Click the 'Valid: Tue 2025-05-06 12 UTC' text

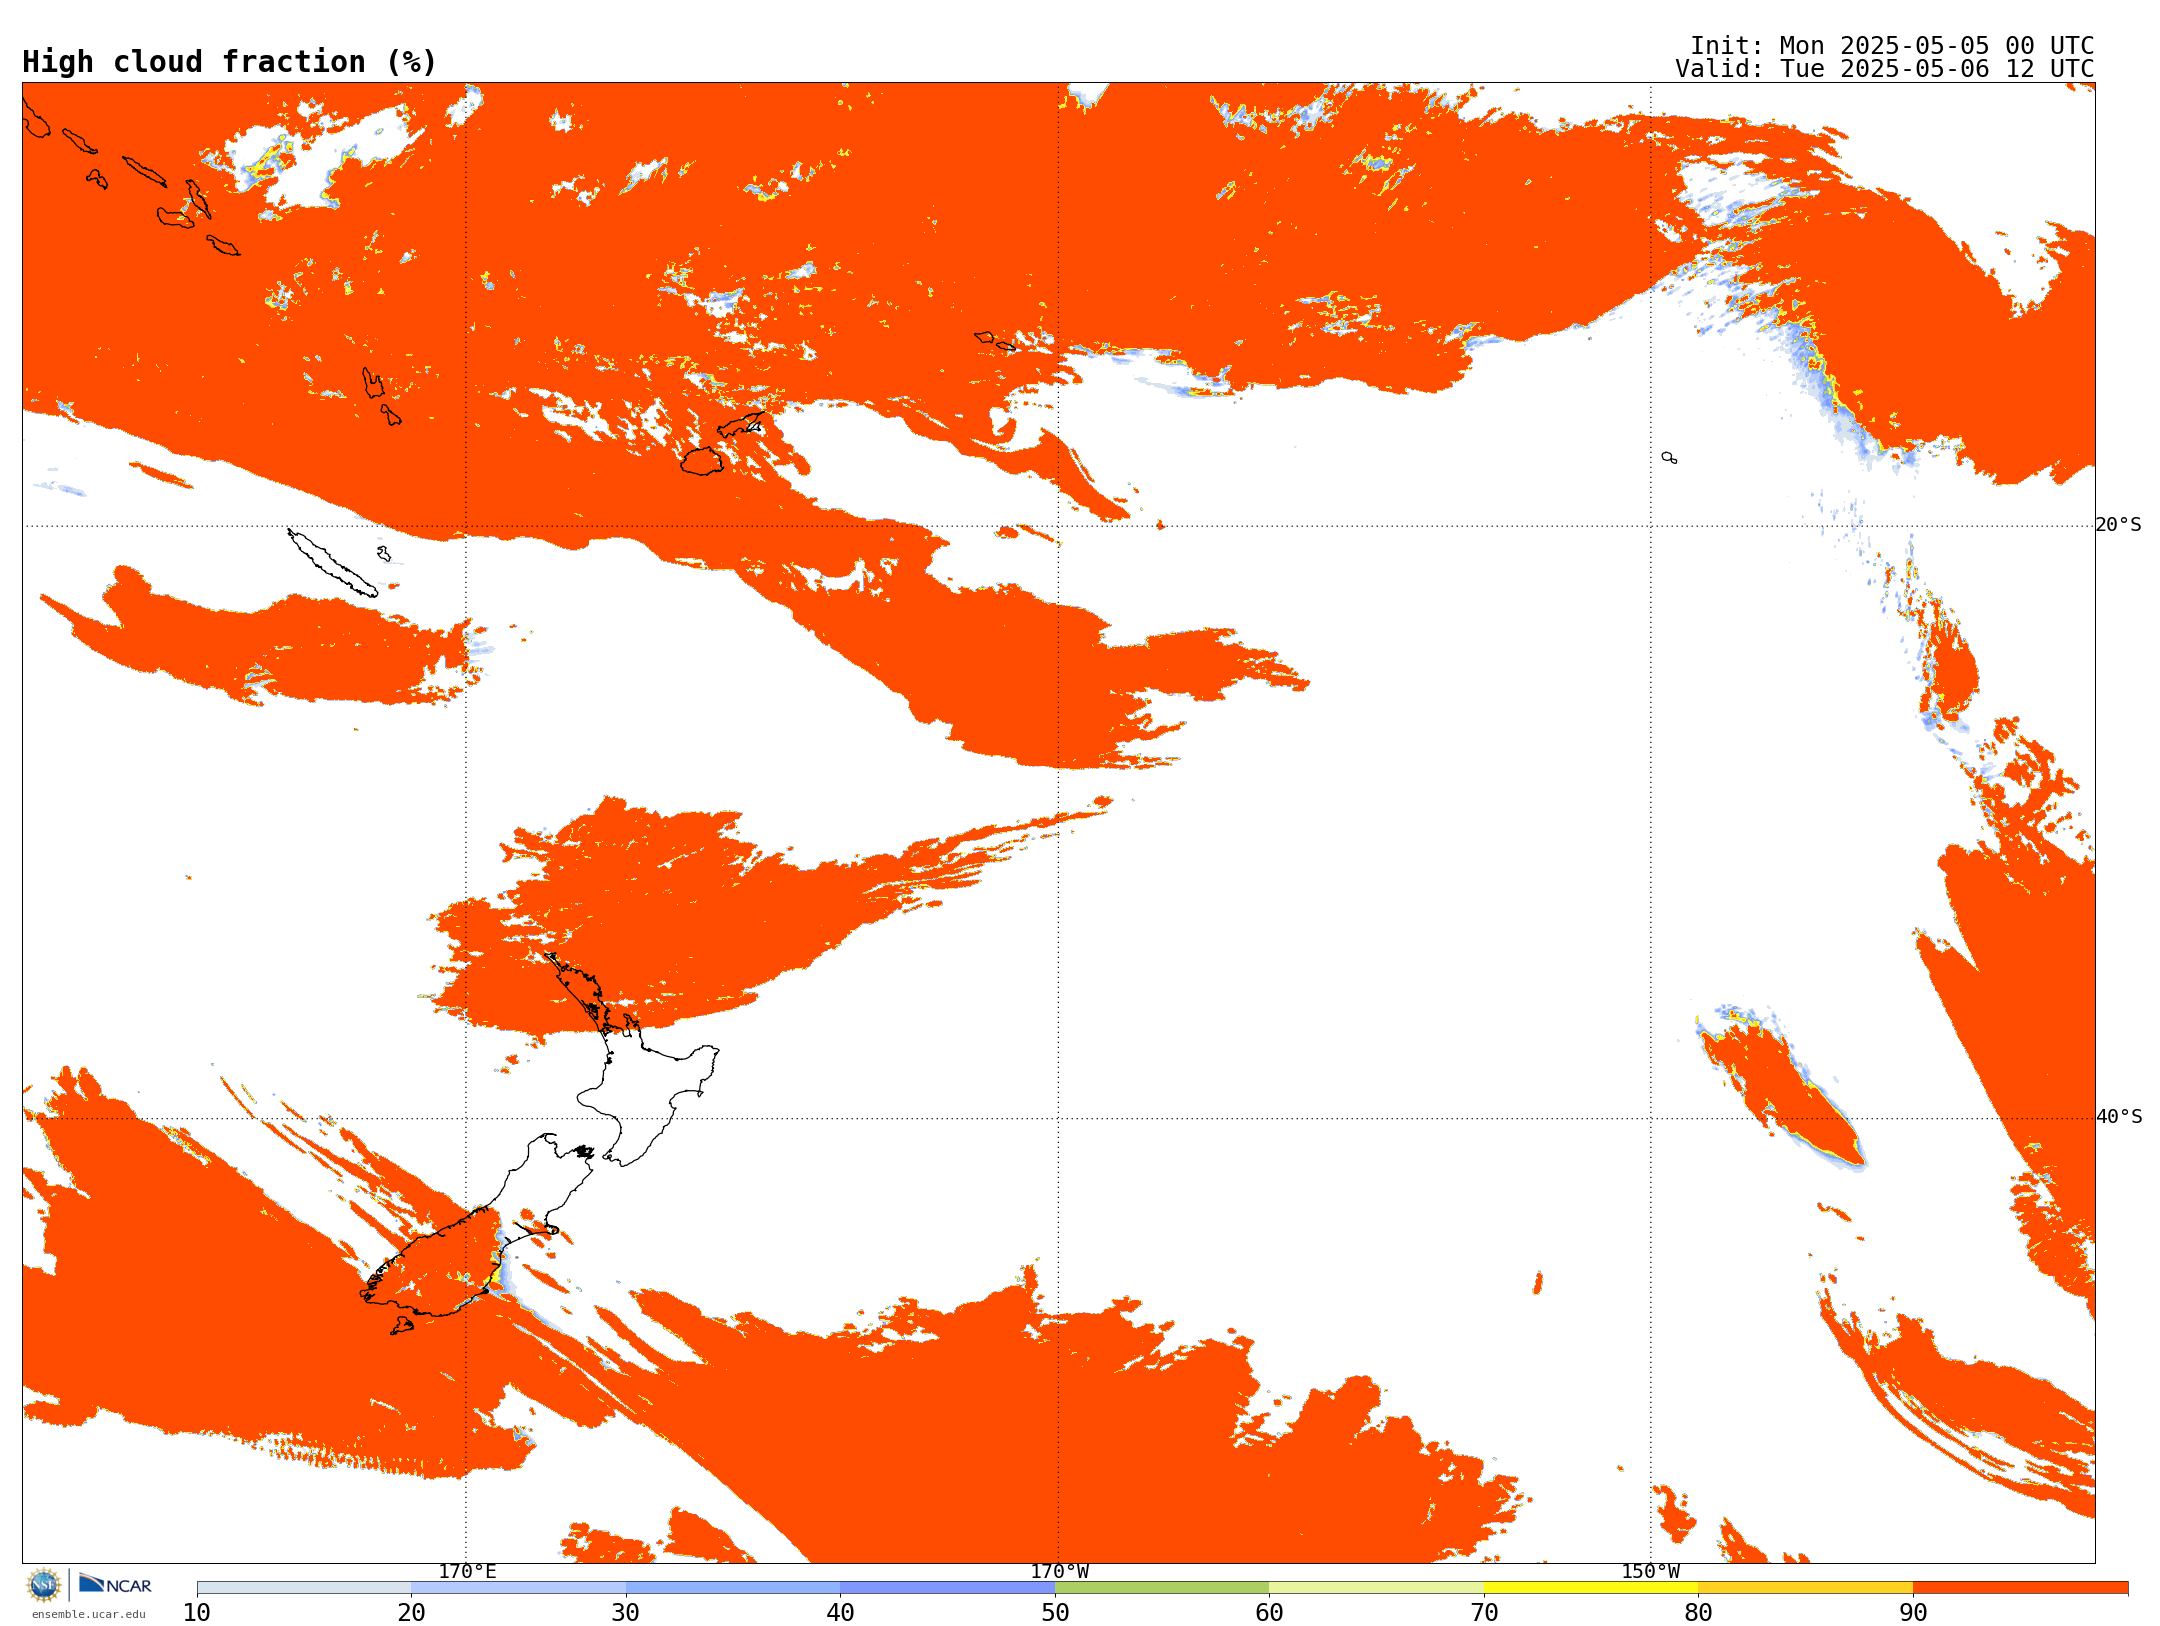pos(1885,69)
